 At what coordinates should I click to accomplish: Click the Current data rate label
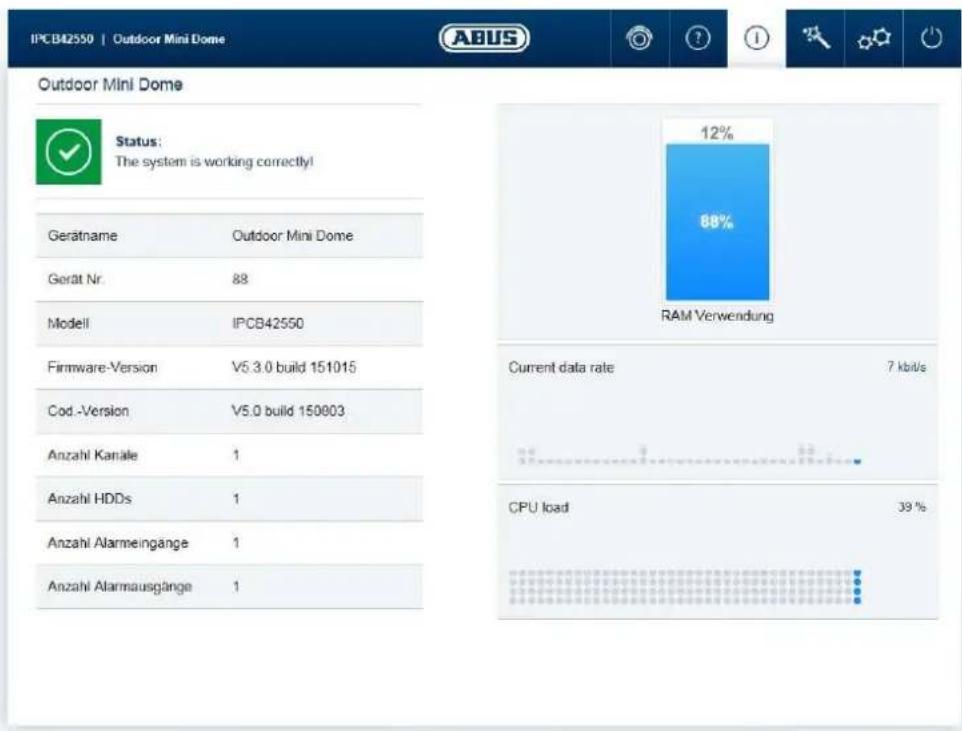tap(561, 367)
